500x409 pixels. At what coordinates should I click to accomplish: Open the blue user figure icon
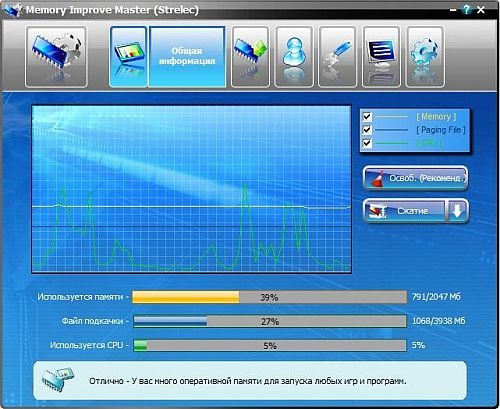click(294, 57)
